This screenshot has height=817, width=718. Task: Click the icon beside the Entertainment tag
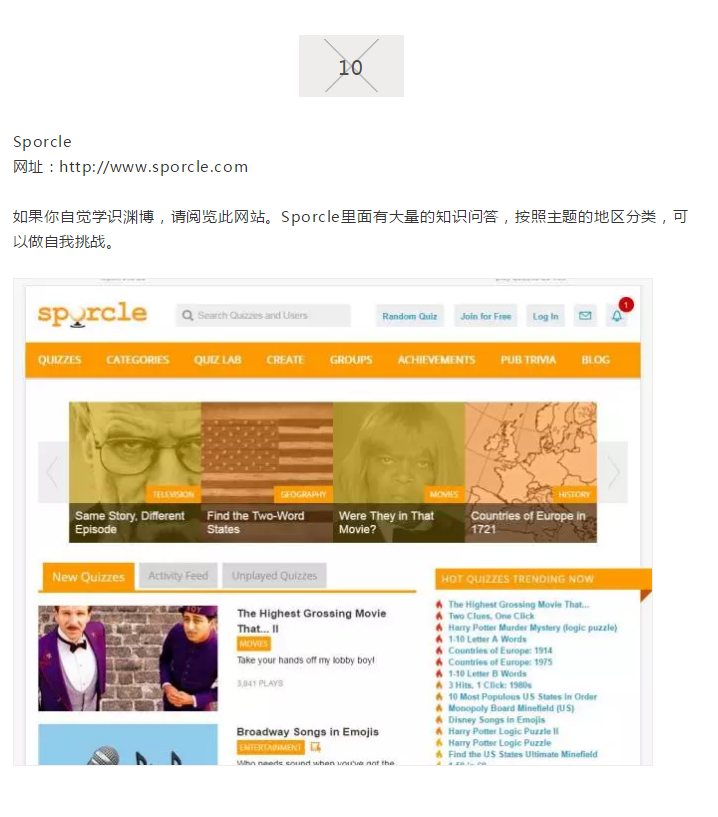(315, 747)
